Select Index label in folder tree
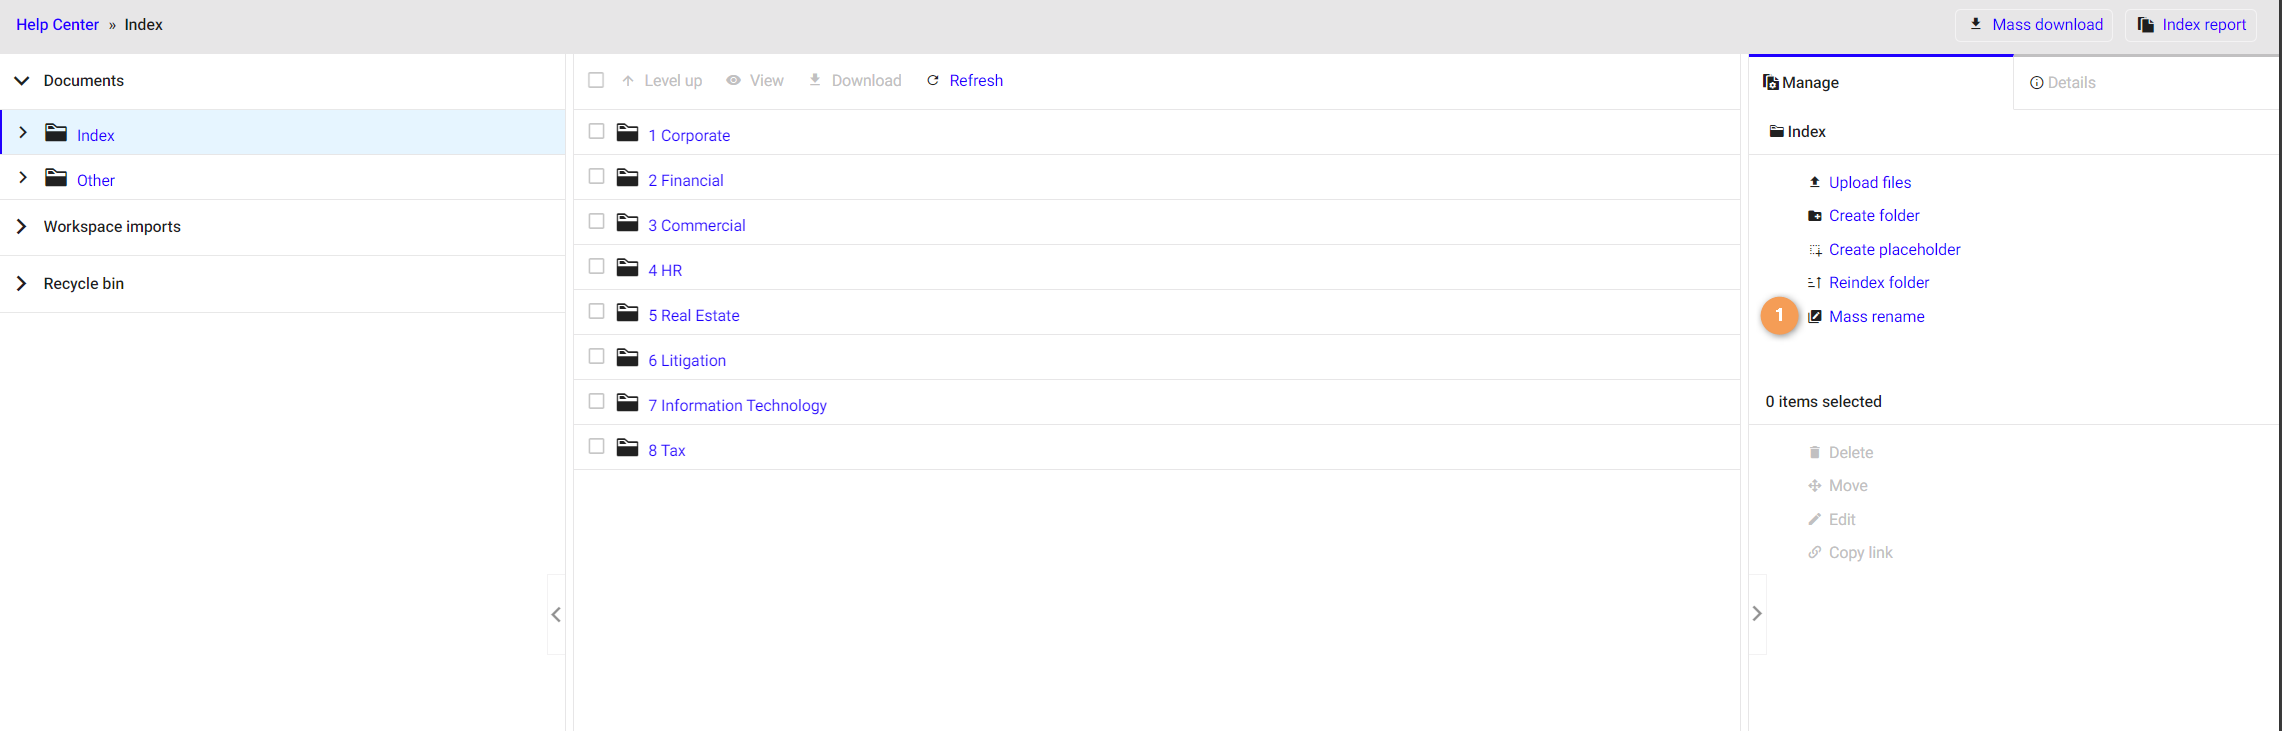 point(96,136)
